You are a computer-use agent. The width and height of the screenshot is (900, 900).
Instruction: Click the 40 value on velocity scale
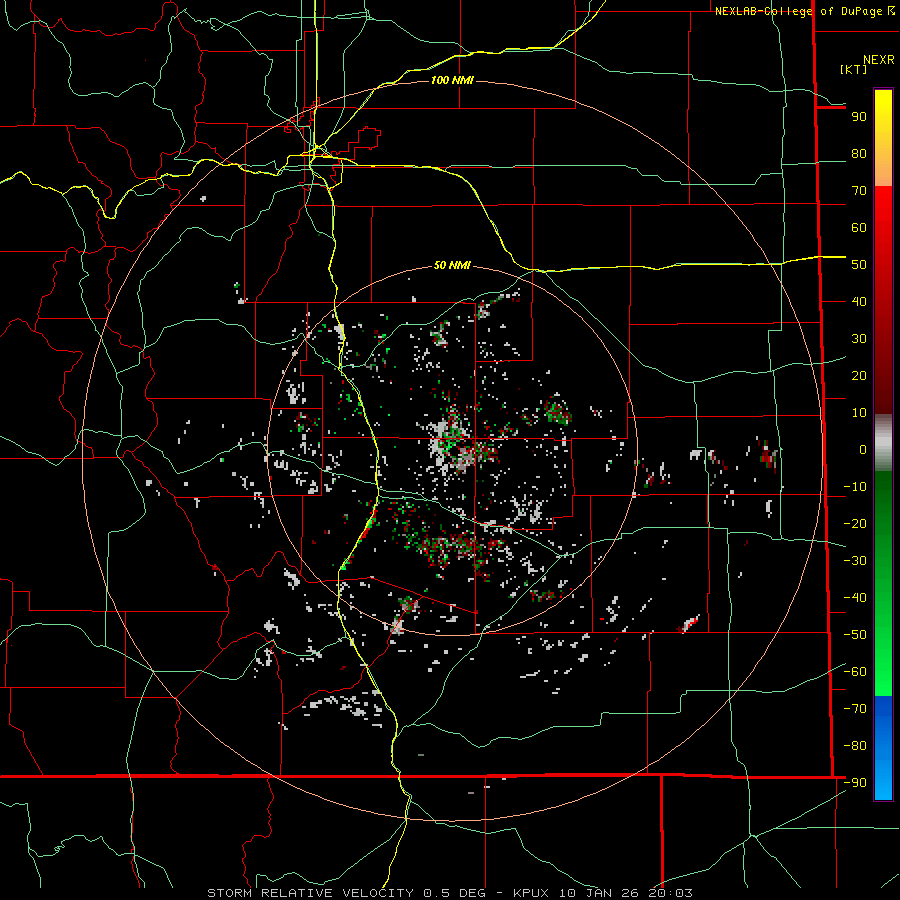(859, 302)
